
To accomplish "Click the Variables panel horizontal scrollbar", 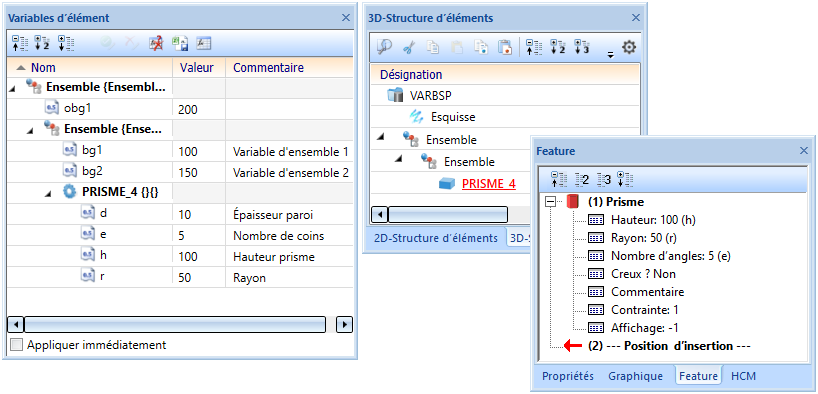I will (x=176, y=324).
